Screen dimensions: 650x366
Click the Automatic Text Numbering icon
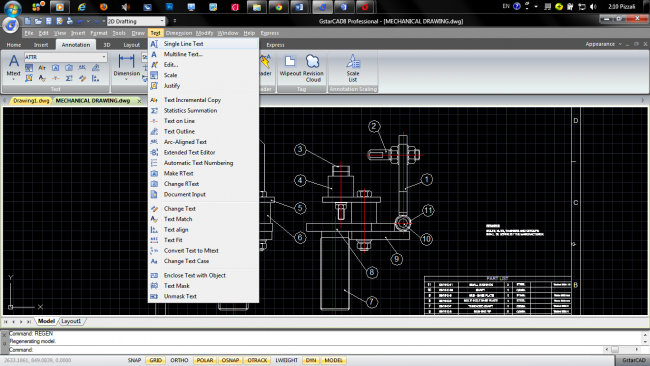[154, 163]
